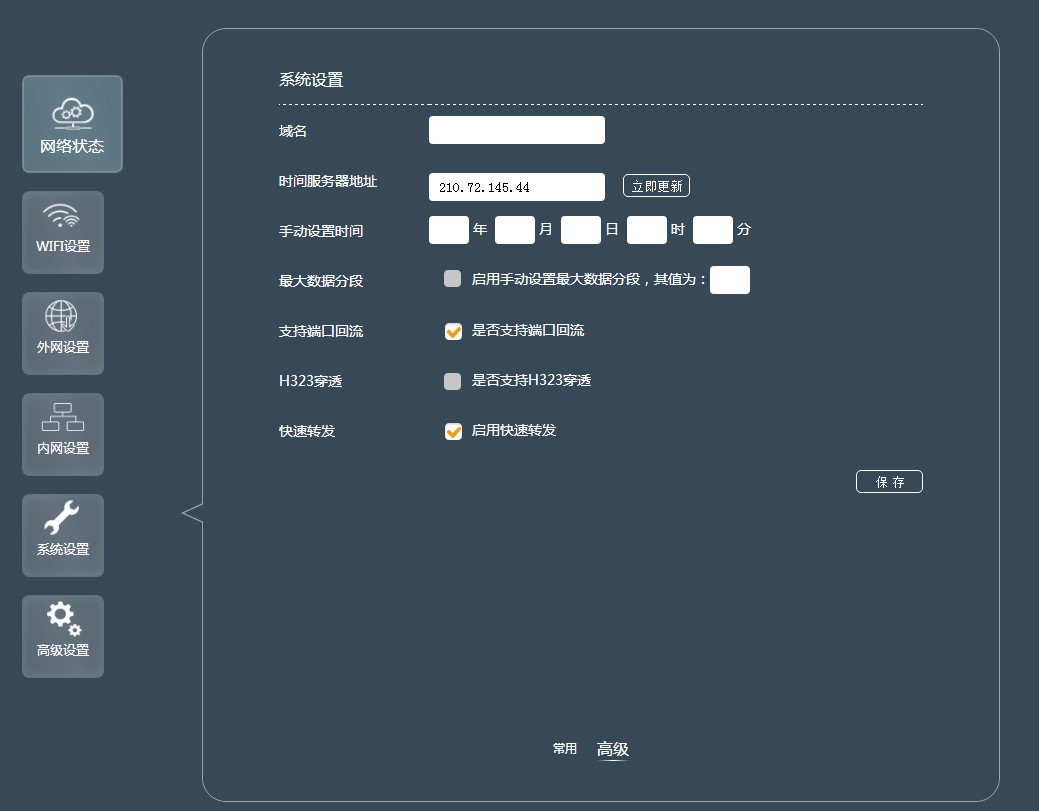
Task: Disable 启用快速转发 checkbox
Action: (452, 431)
